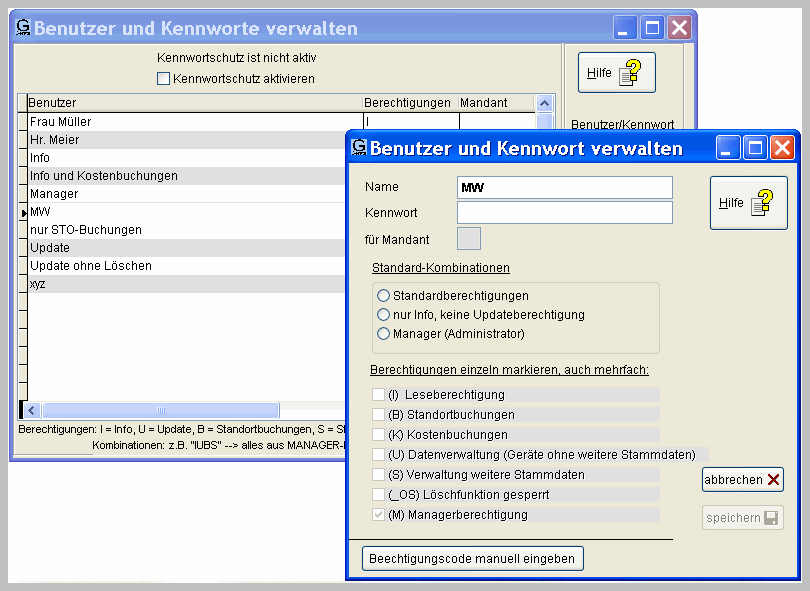810x591 pixels.
Task: Select Manager (Administrator) radio option
Action: click(384, 334)
